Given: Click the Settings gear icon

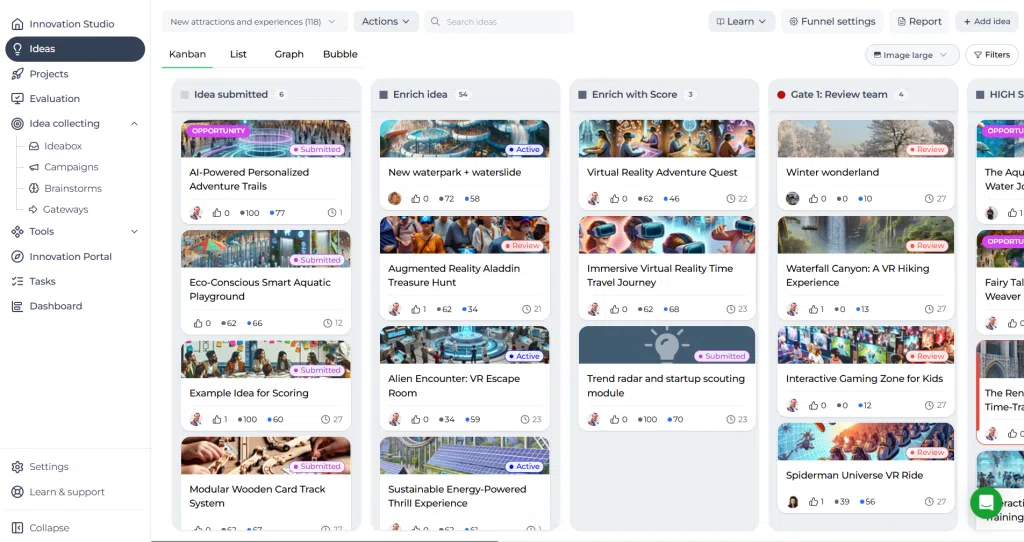Looking at the screenshot, I should (18, 467).
